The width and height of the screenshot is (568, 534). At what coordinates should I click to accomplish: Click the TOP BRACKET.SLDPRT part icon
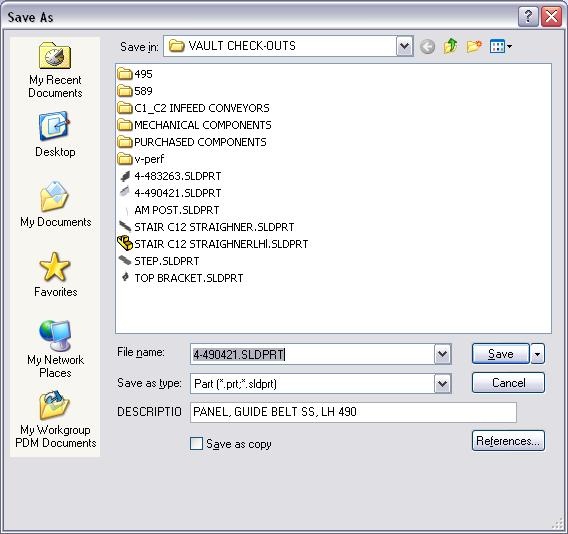(125, 277)
